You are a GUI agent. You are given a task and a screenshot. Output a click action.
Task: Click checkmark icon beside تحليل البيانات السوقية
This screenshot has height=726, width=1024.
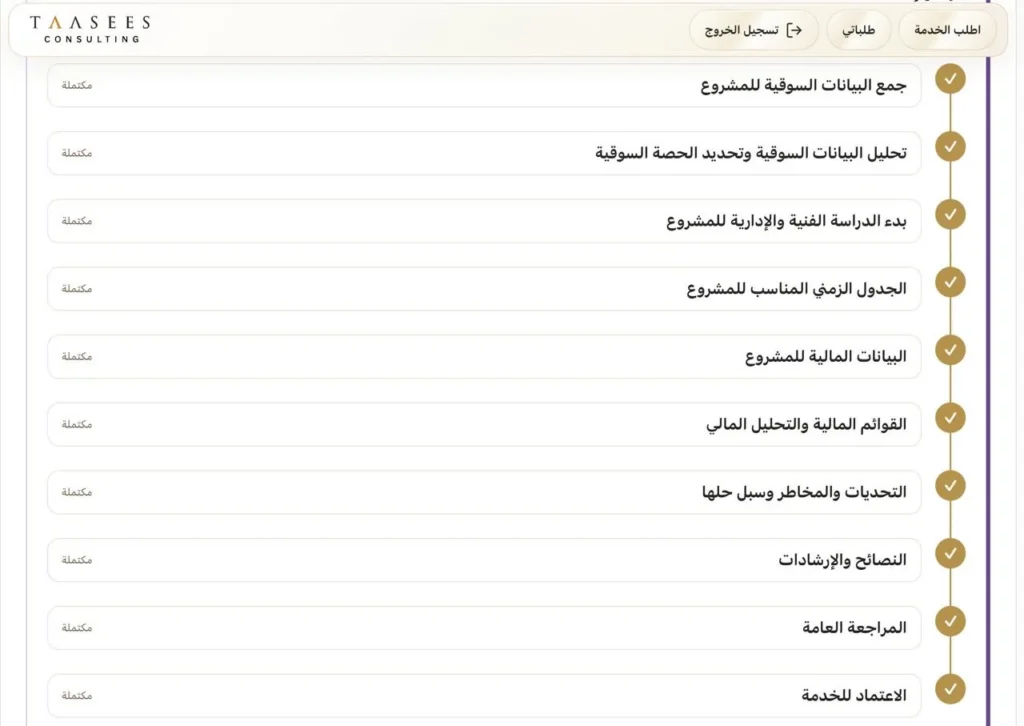tap(950, 147)
